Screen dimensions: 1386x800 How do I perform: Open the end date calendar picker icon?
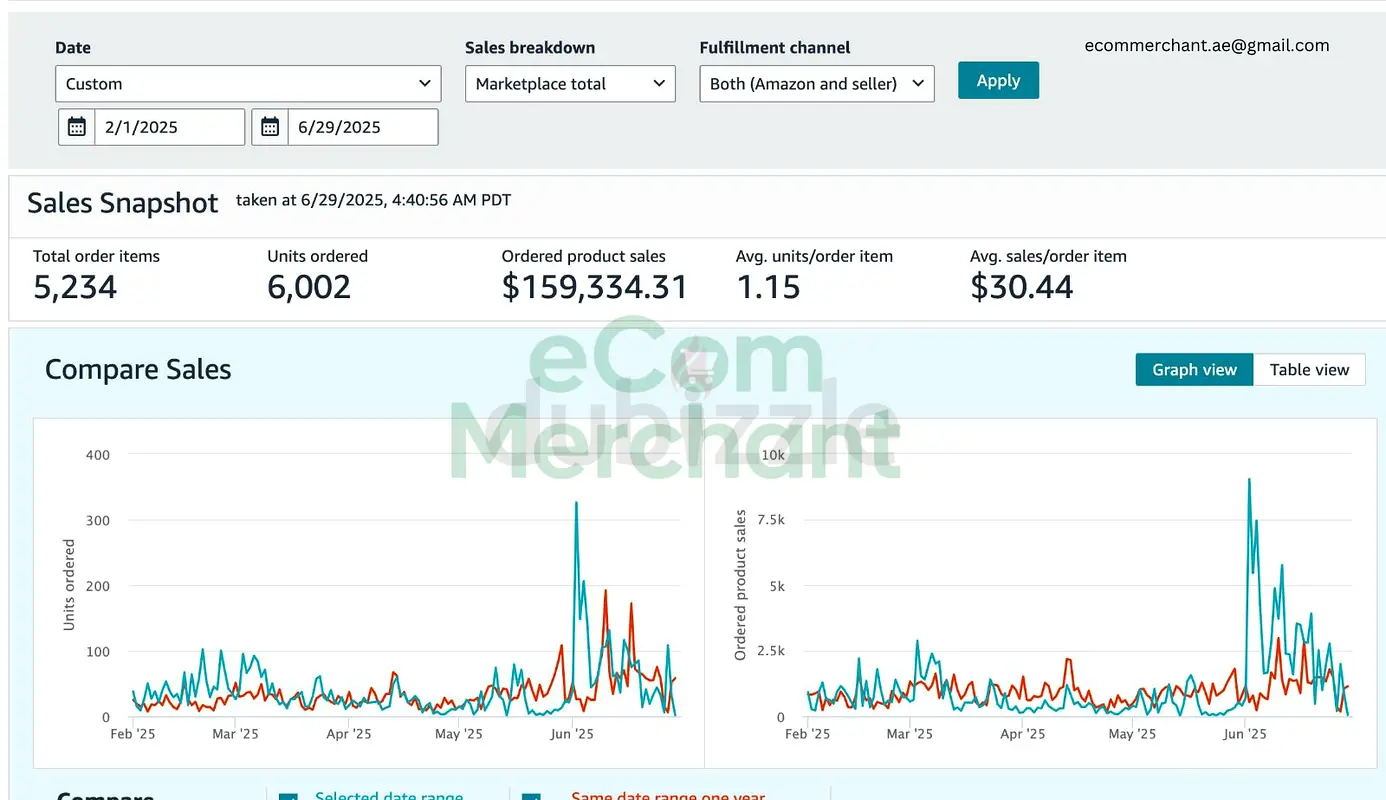coord(270,127)
